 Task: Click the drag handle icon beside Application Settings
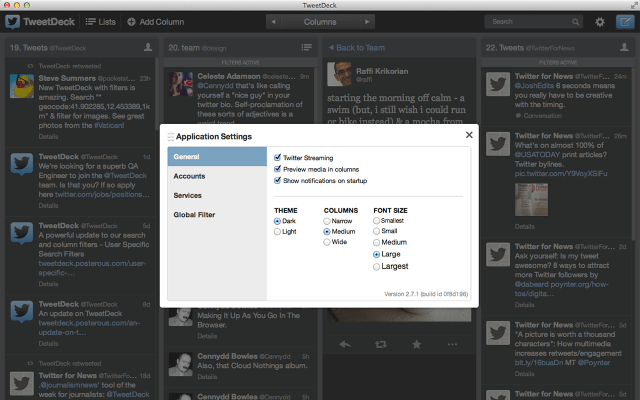pyautogui.click(x=171, y=137)
